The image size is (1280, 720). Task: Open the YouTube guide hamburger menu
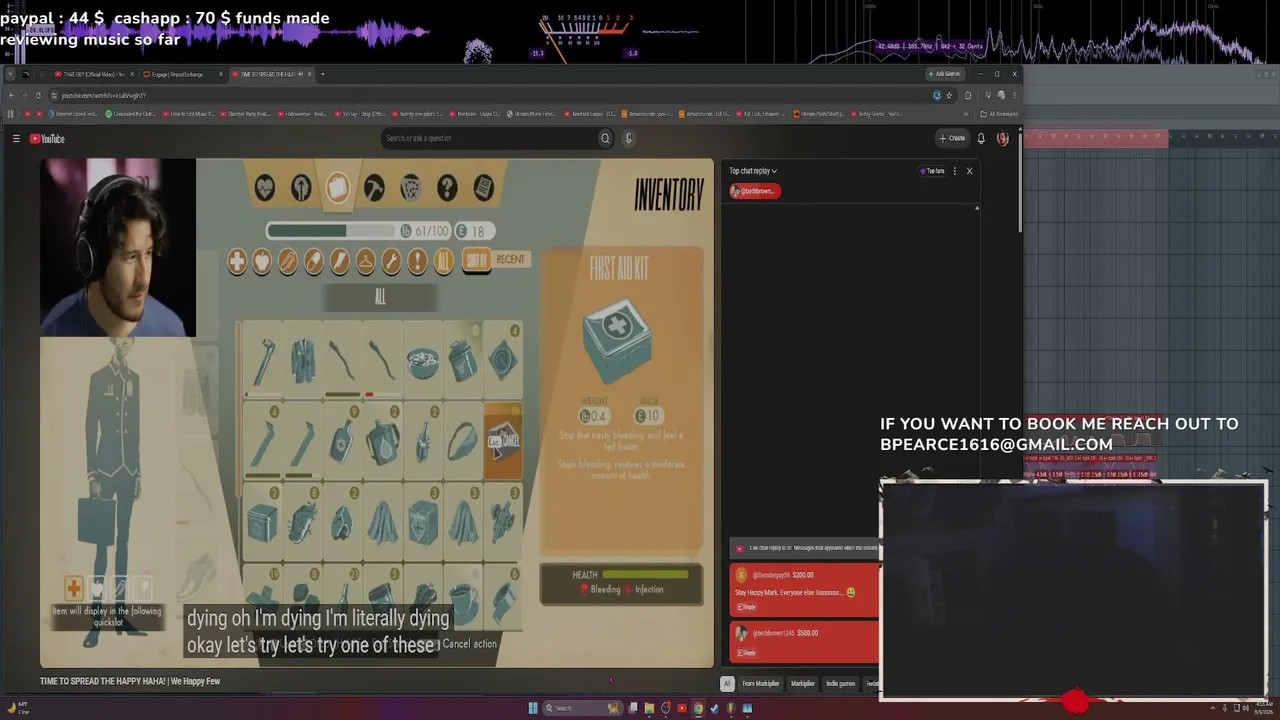click(x=16, y=139)
